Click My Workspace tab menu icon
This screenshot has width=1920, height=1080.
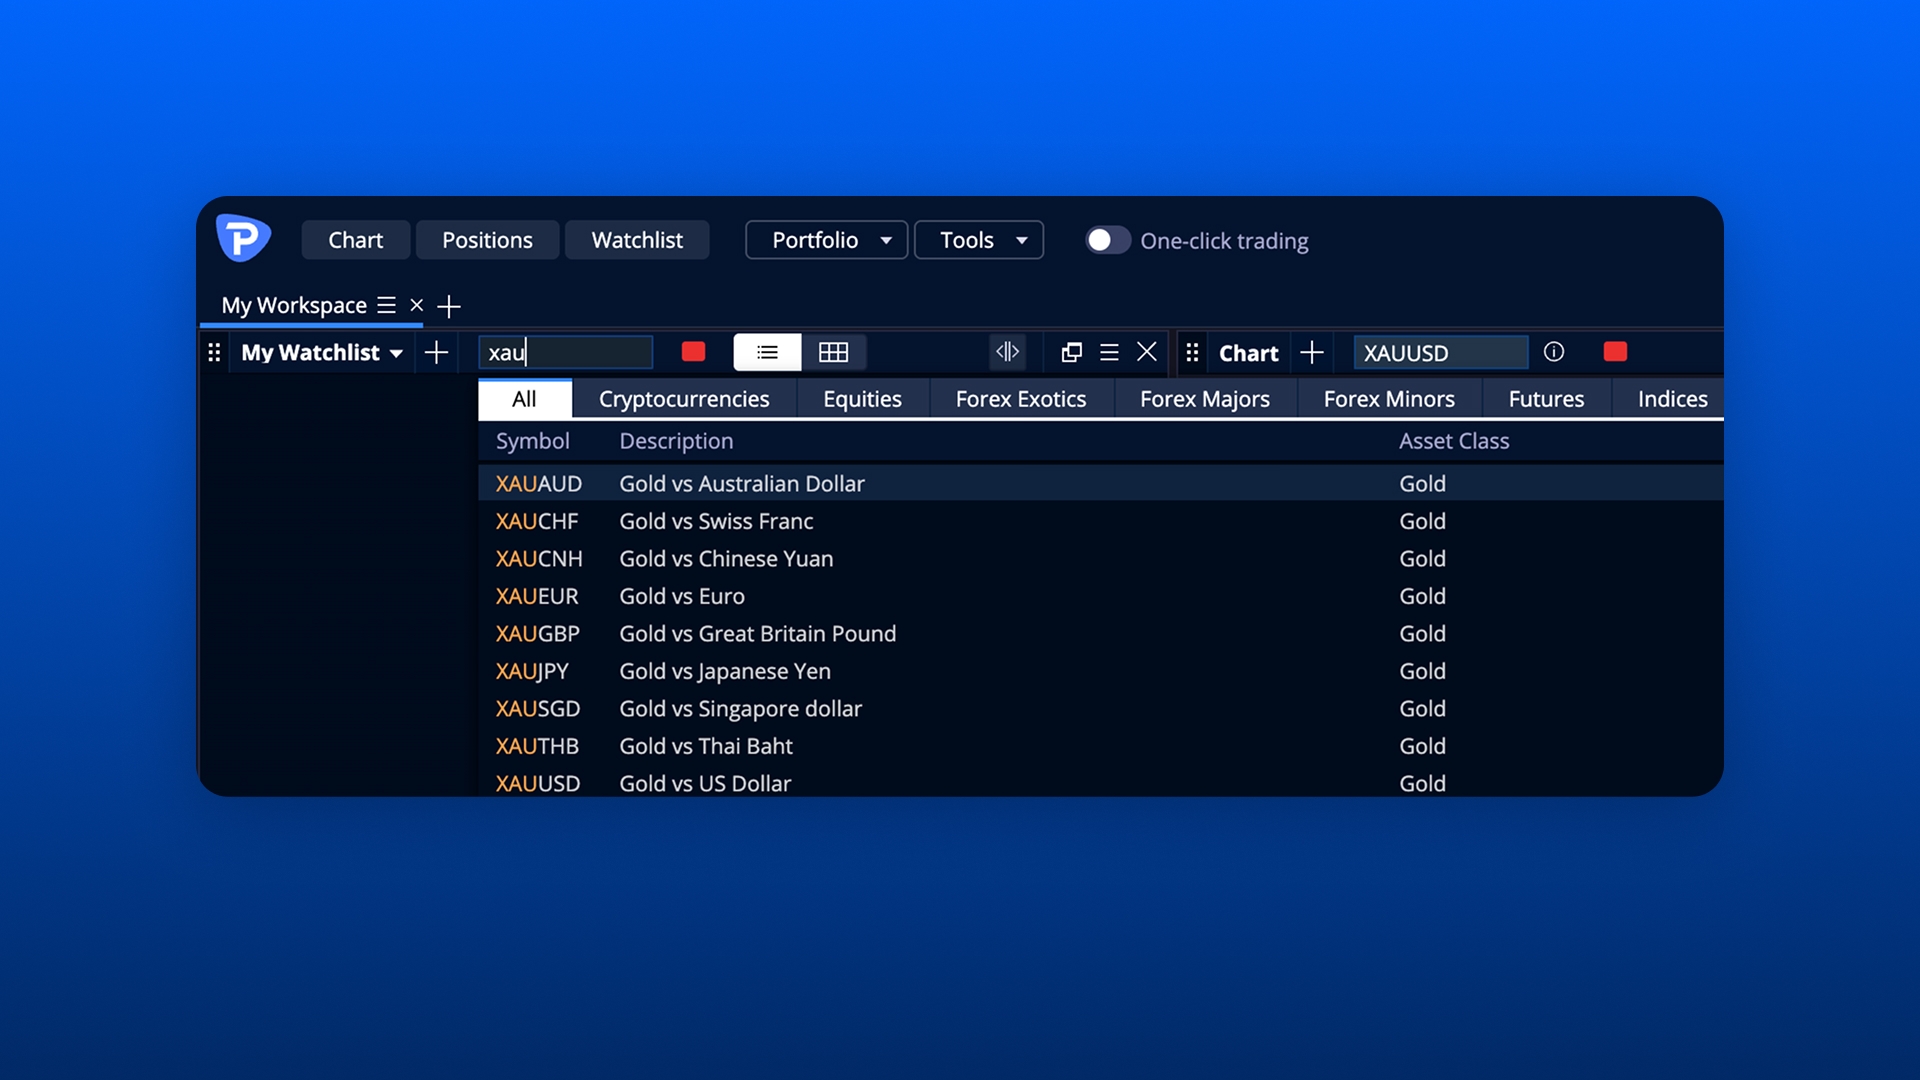coord(387,305)
